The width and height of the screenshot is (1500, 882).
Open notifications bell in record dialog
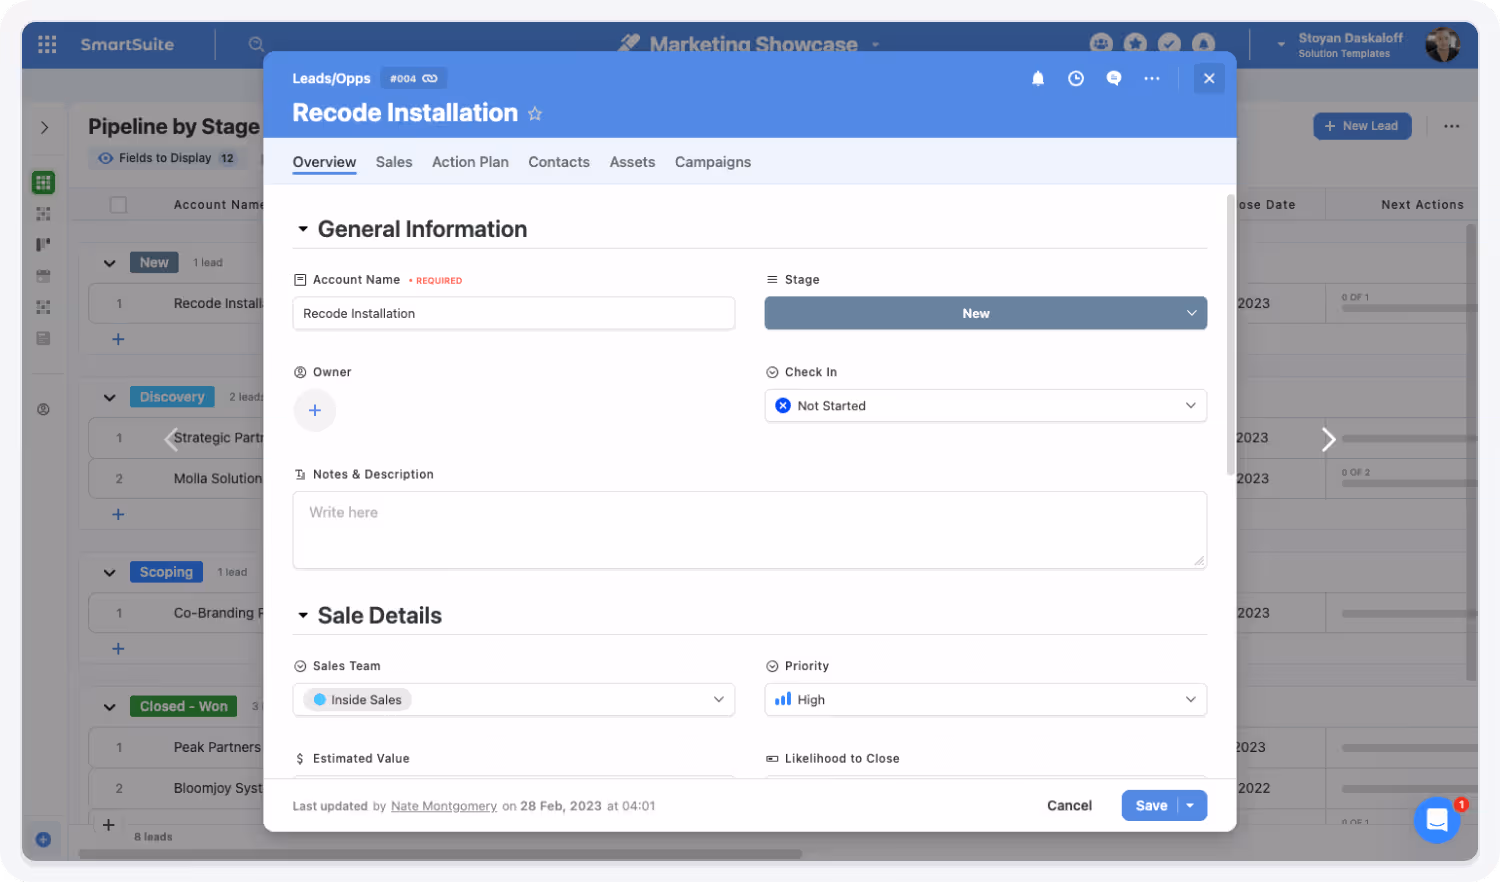point(1038,78)
